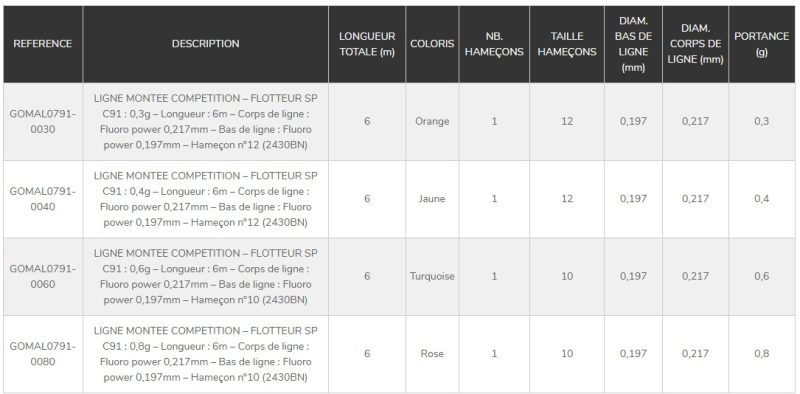This screenshot has height=394, width=800.
Task: Select the portance value 0,6
Action: tap(762, 277)
